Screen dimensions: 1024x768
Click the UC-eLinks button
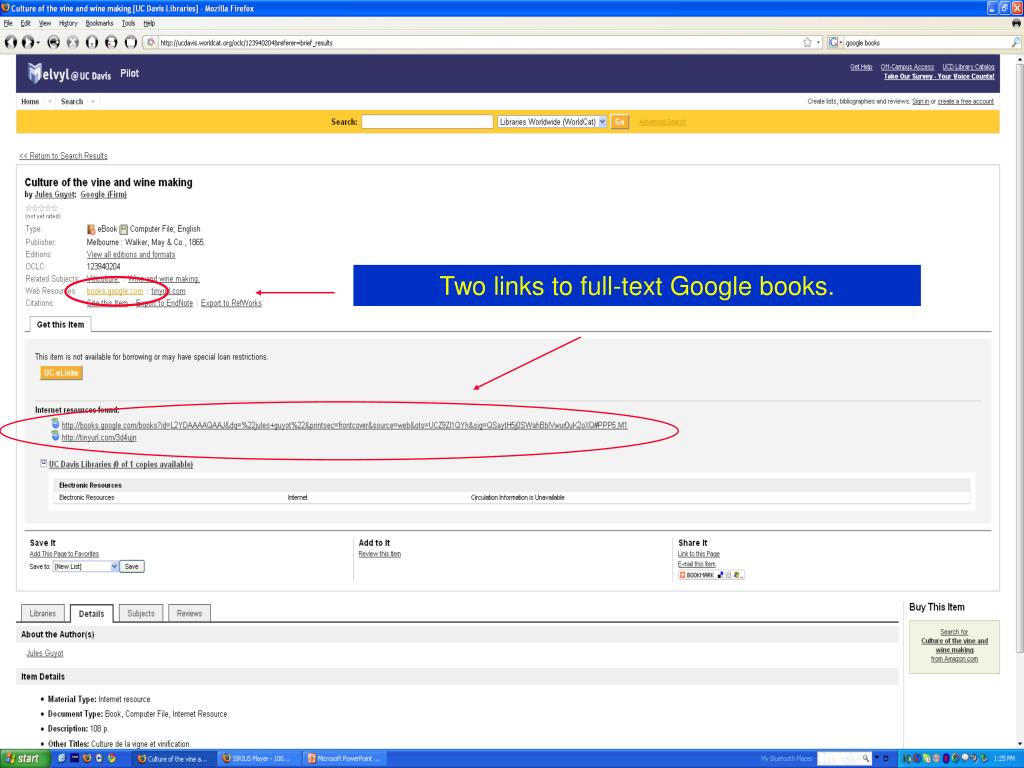point(61,373)
